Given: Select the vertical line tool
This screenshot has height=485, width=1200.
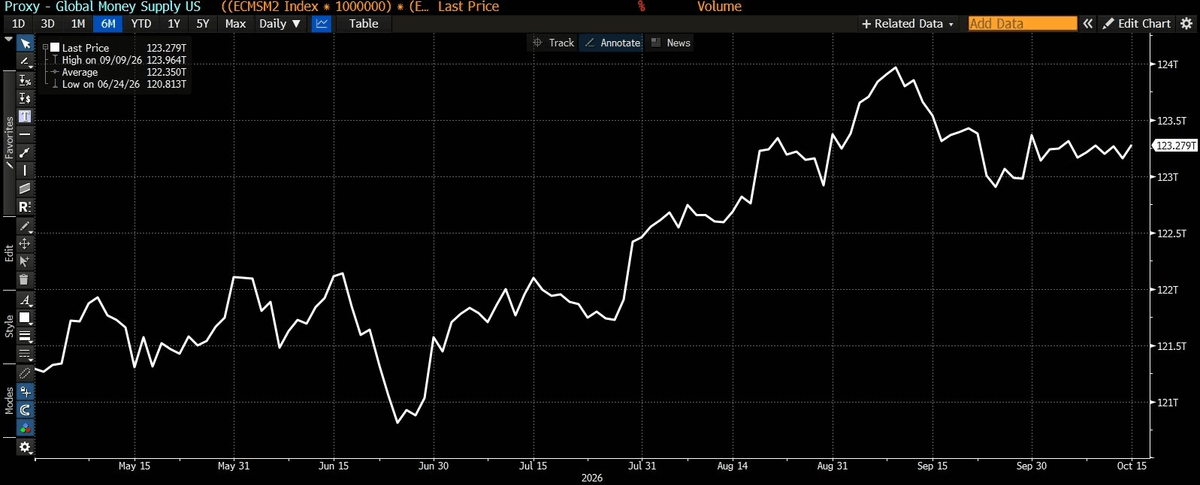Looking at the screenshot, I should pyautogui.click(x=25, y=170).
